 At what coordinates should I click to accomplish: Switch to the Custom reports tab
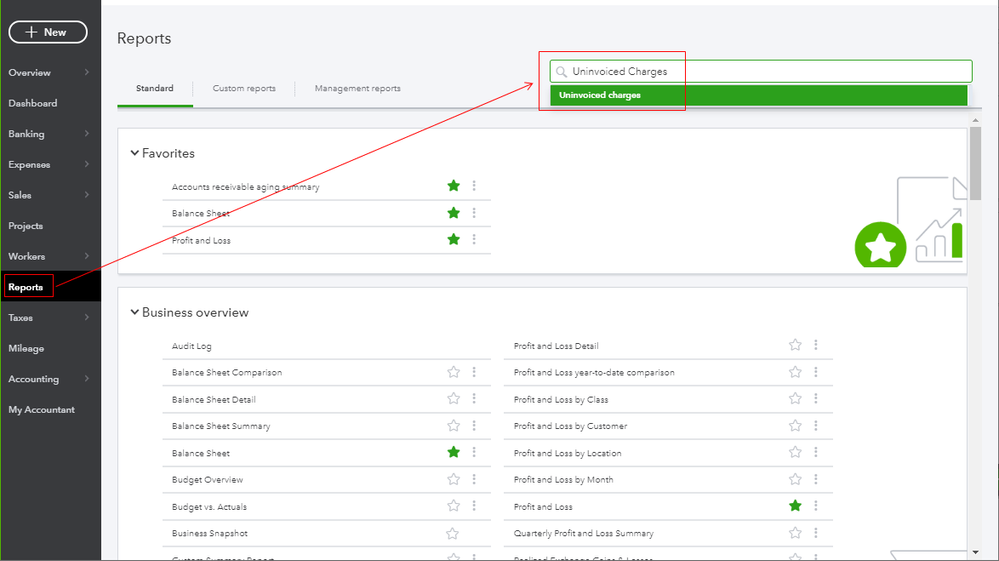point(244,89)
